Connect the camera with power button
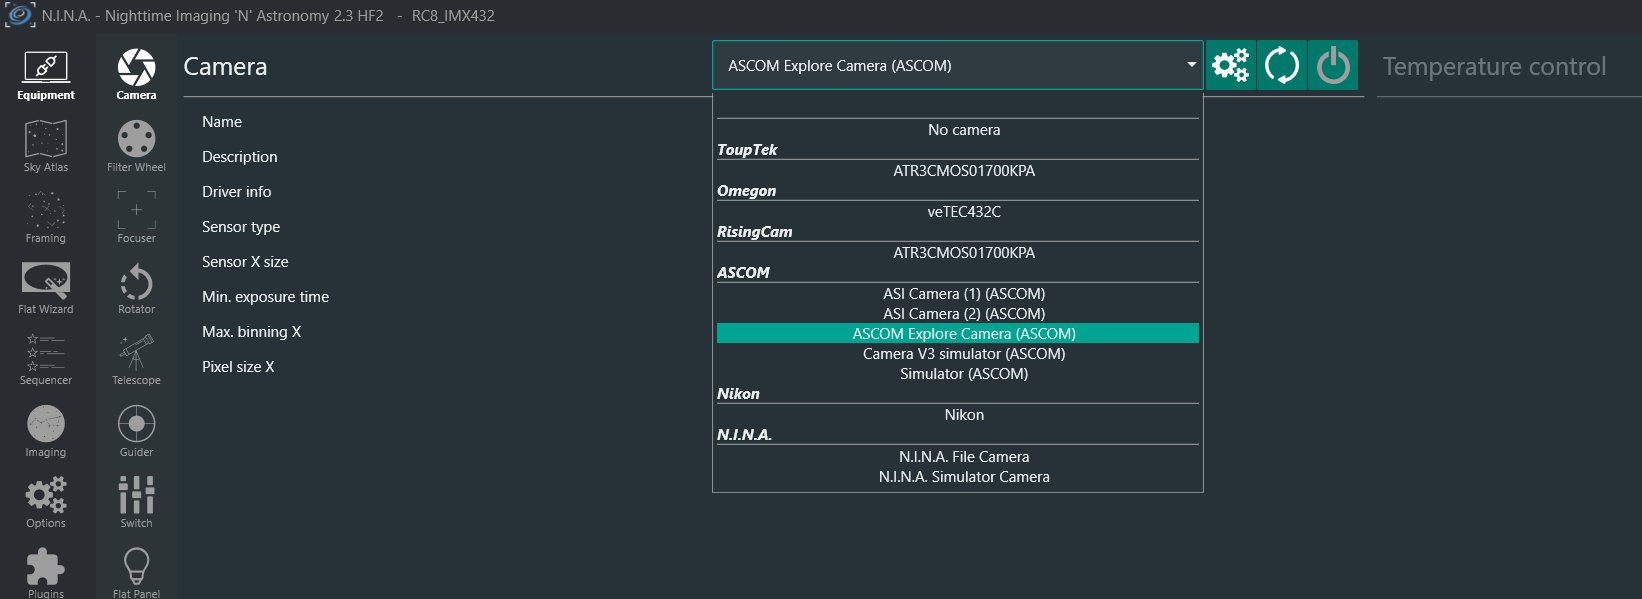Image resolution: width=1642 pixels, height=599 pixels. click(x=1333, y=66)
